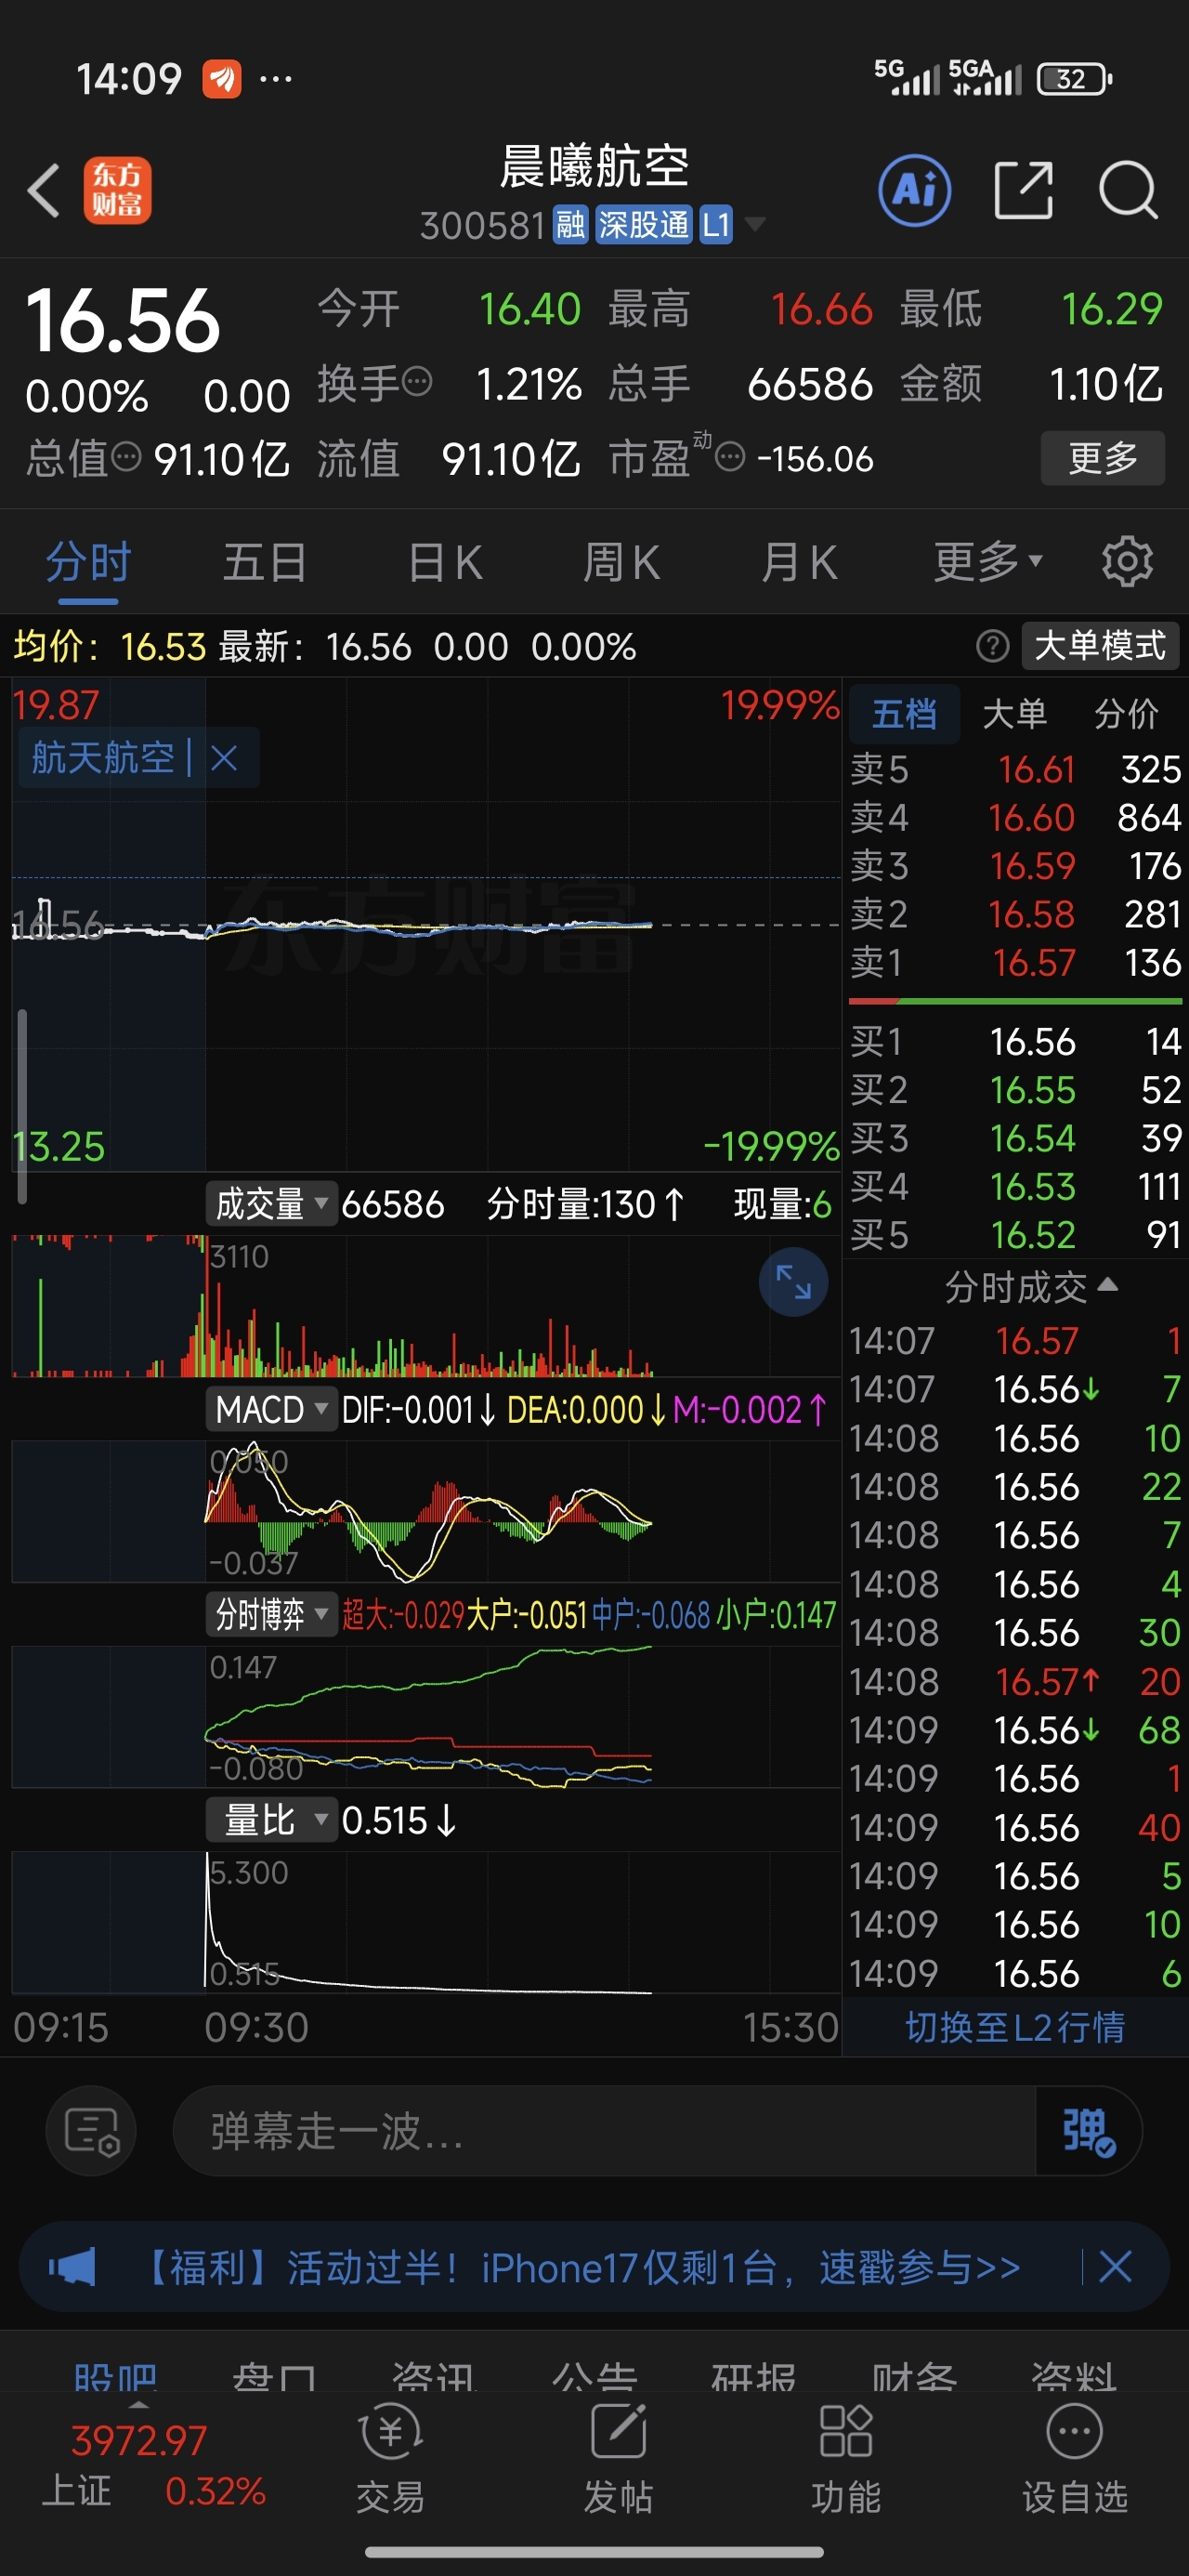Tap the 航天航空 sector tag
1189x2576 pixels.
coord(103,758)
